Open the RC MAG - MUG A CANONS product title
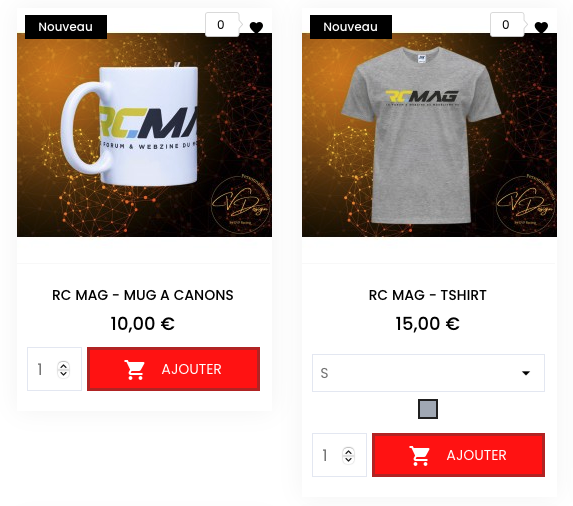 tap(143, 295)
